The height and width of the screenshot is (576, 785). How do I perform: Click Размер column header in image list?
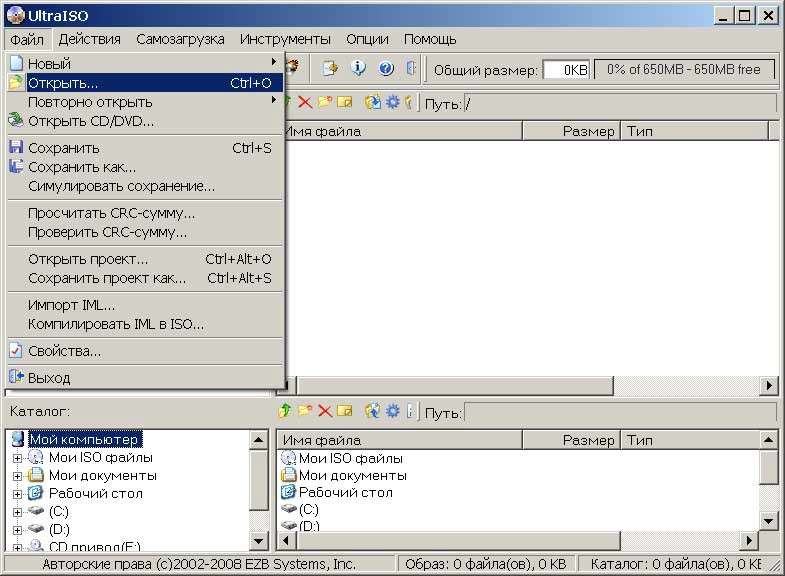pos(571,131)
